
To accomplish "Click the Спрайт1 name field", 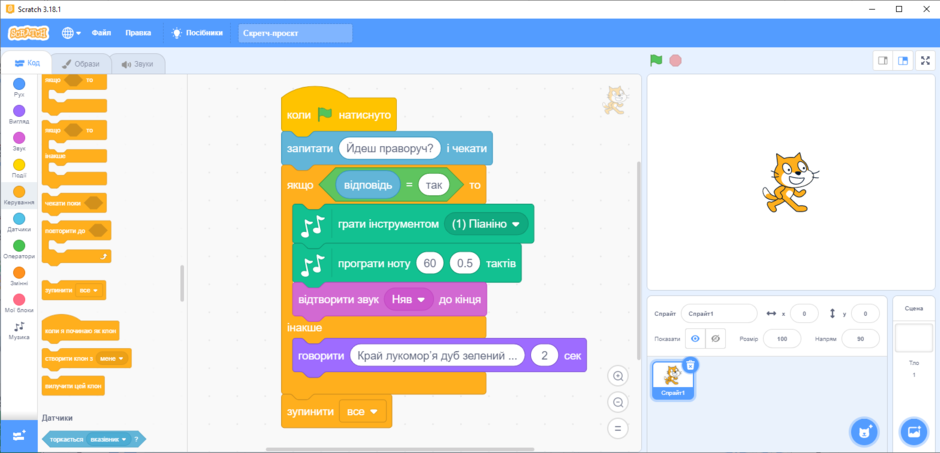I will pos(719,313).
